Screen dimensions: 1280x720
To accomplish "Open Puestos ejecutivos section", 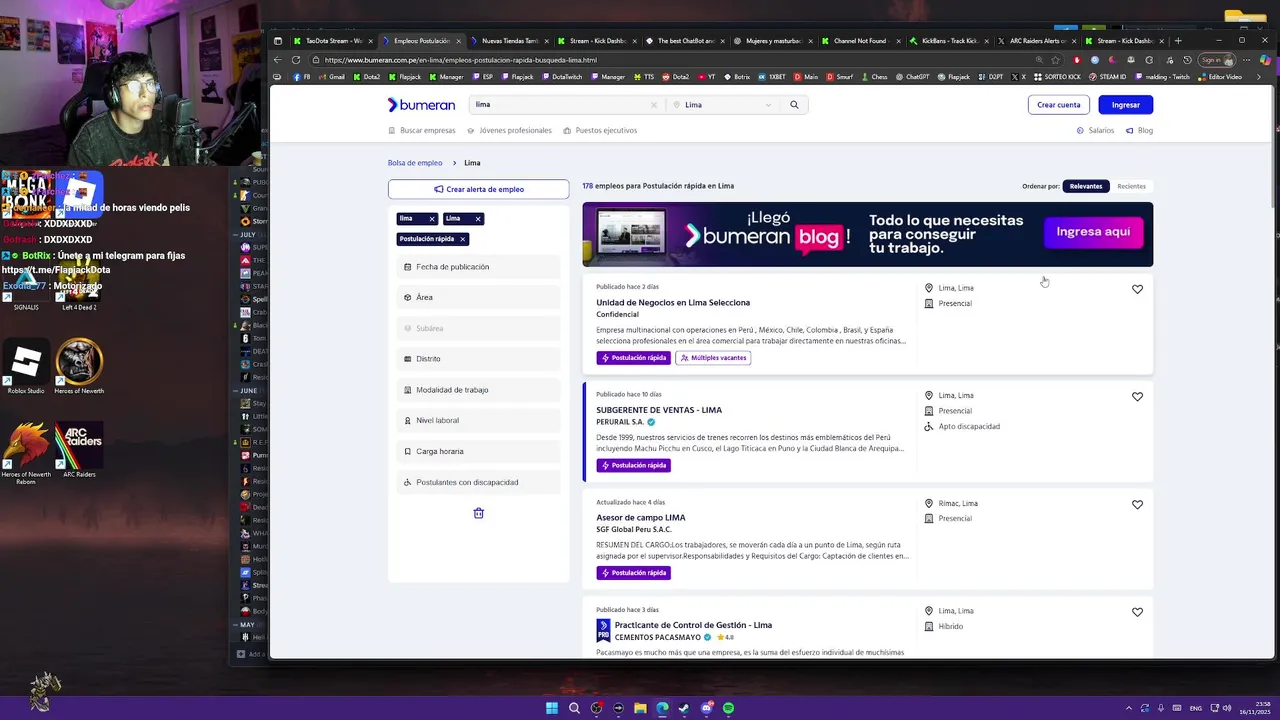I will (x=600, y=130).
